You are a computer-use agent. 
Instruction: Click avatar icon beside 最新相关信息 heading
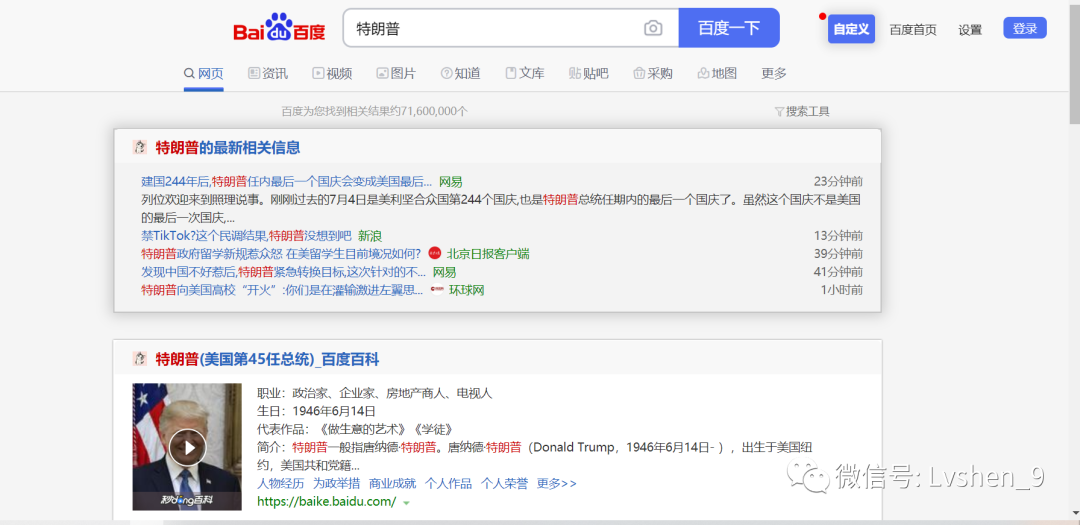pos(140,147)
